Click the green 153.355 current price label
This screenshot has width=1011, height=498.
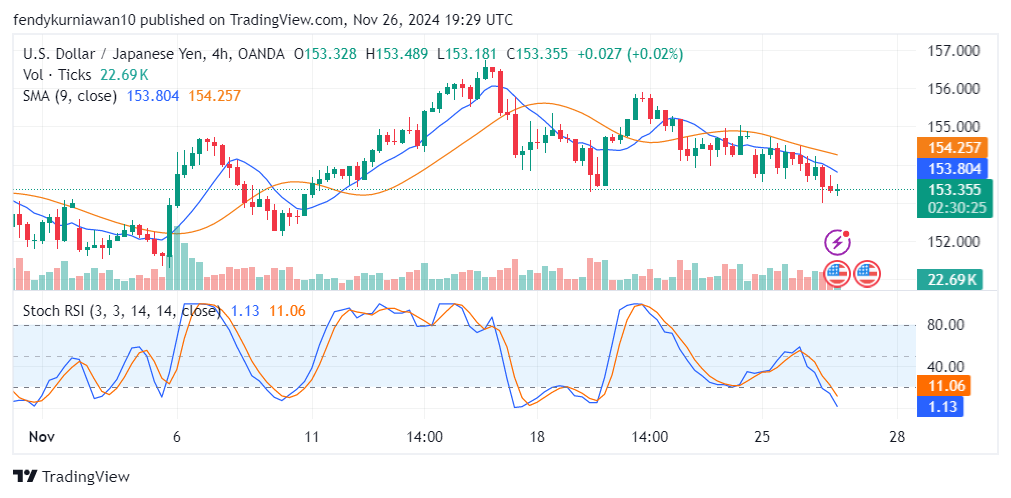955,190
